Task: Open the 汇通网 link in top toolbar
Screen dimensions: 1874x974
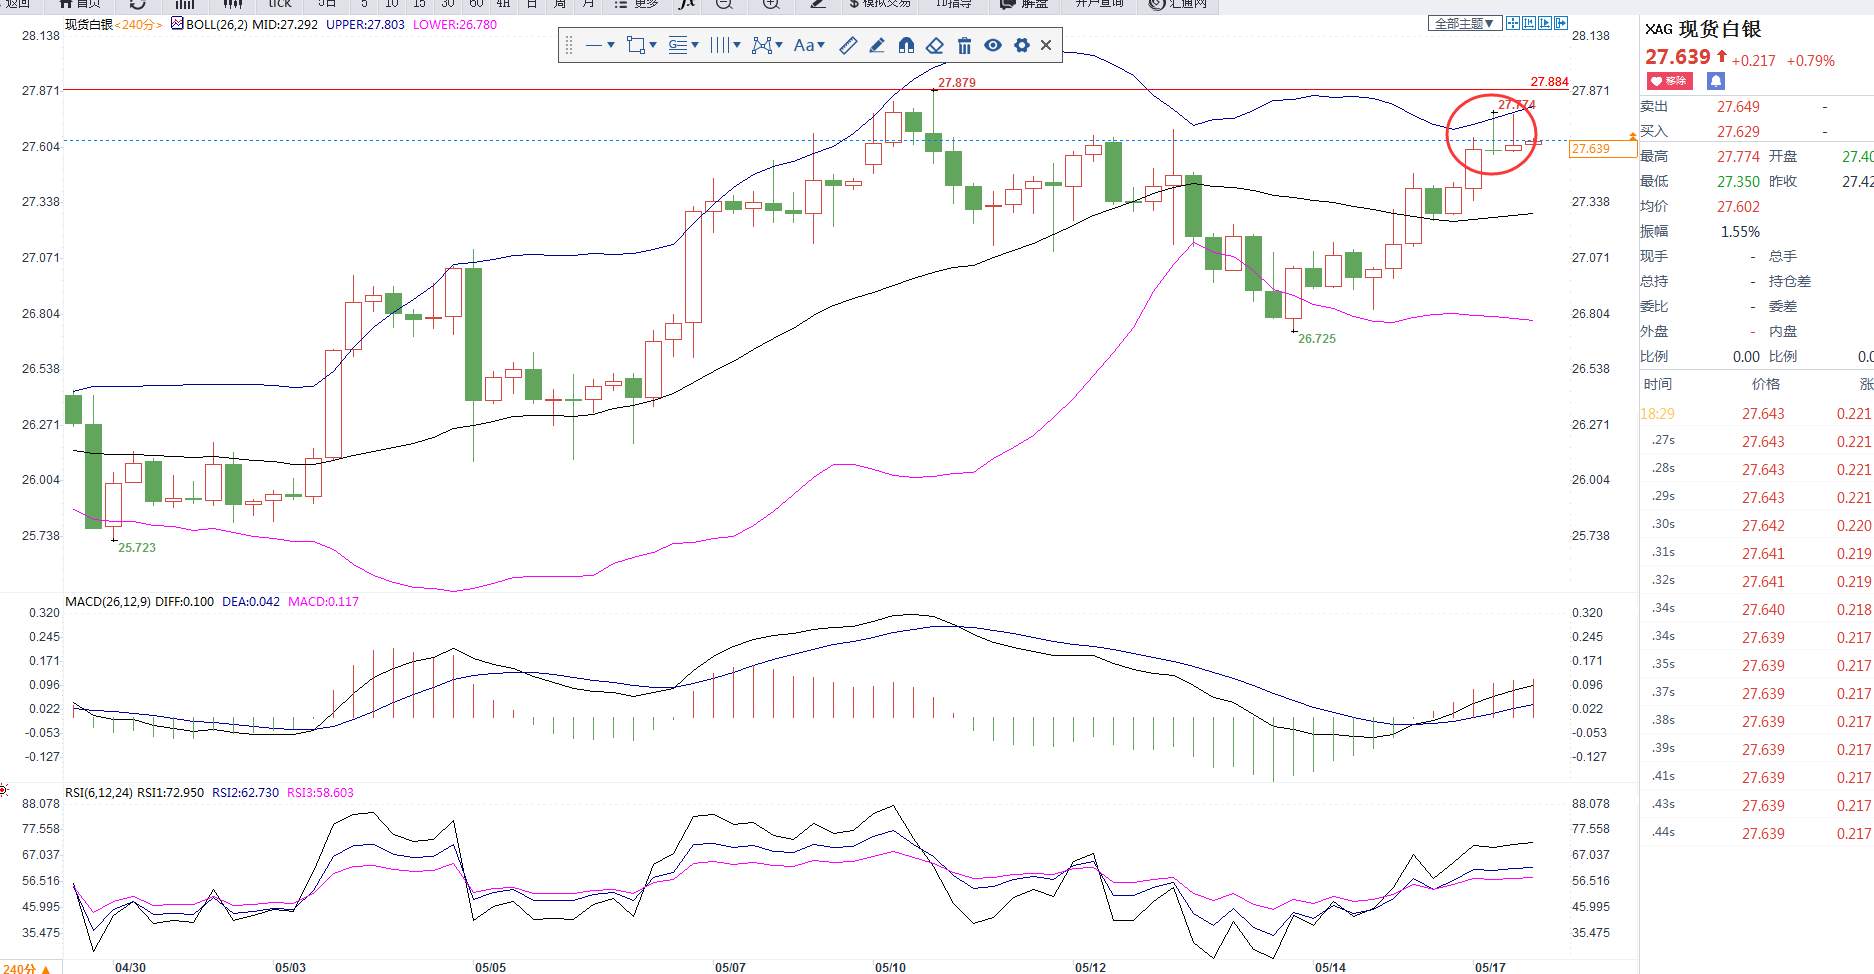Action: click(x=1179, y=4)
